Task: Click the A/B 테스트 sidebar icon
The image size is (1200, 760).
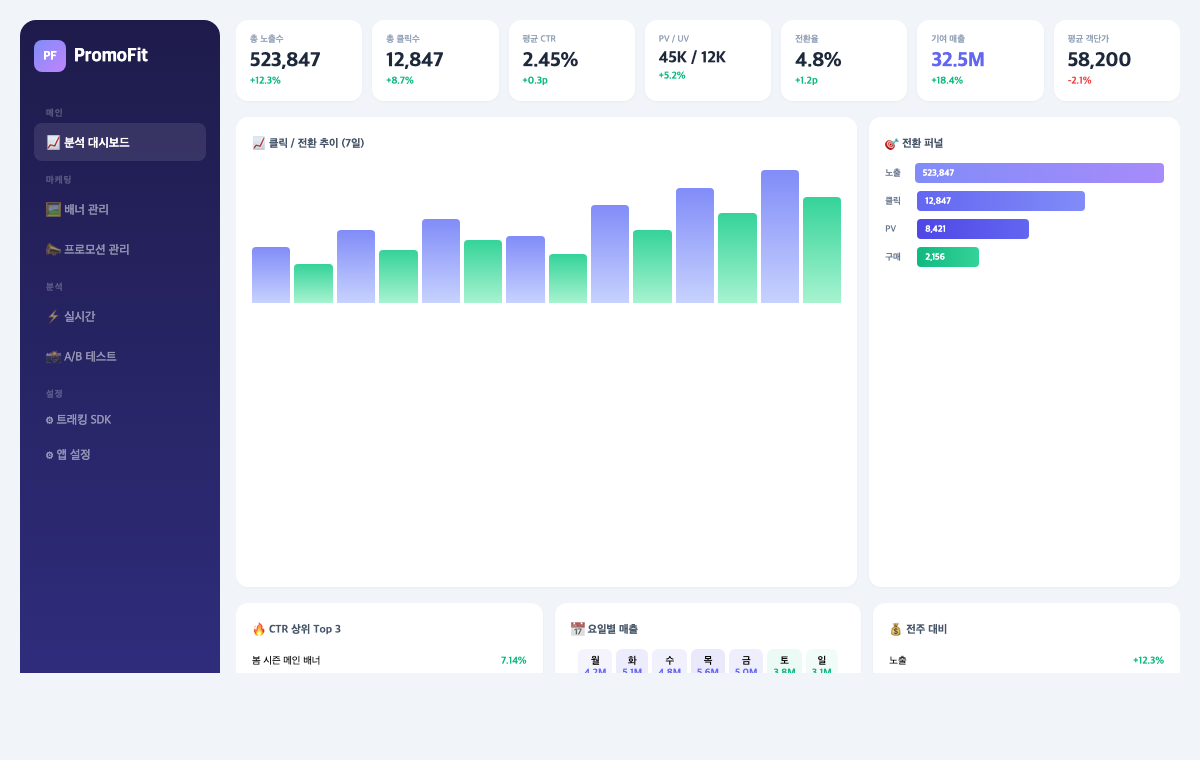Action: (x=53, y=356)
